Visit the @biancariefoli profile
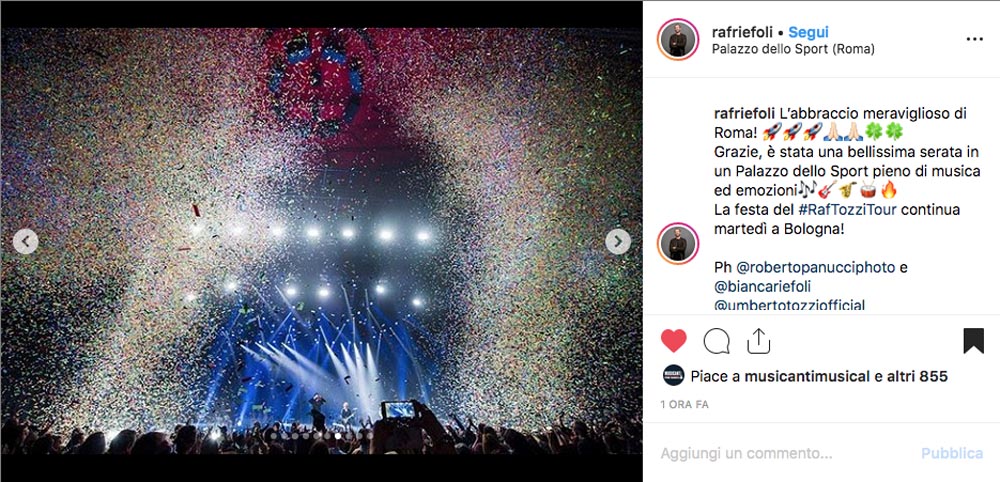 coord(763,287)
